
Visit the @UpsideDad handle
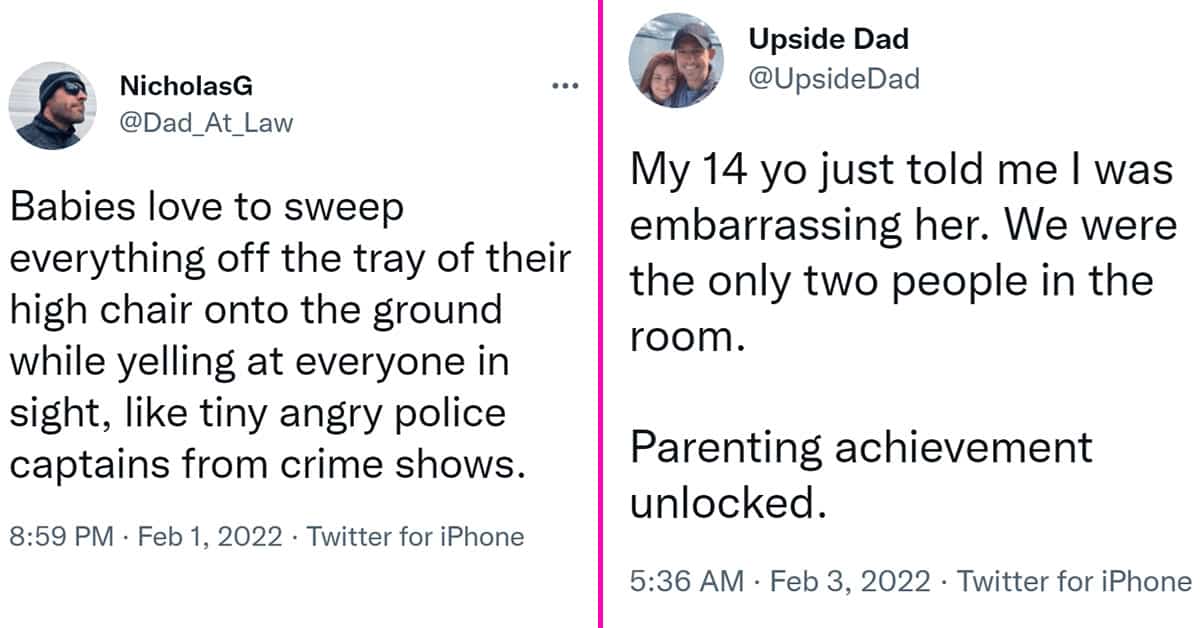point(833,78)
